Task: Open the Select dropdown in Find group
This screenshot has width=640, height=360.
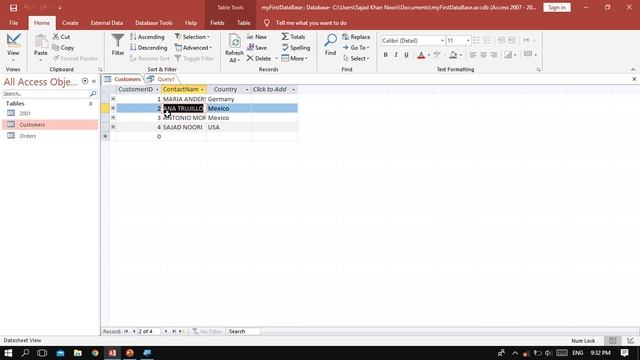Action: tap(356, 58)
